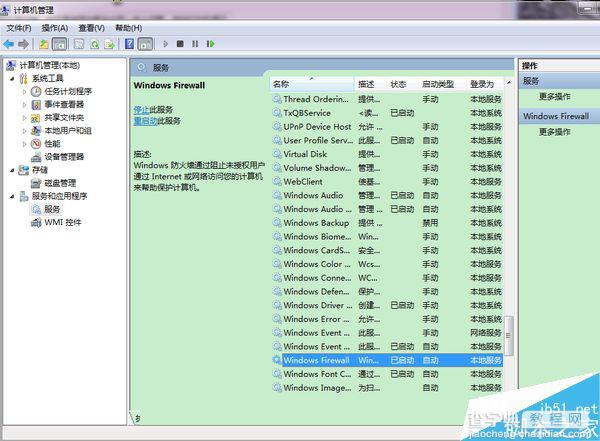Viewport: 600px width, 441px height.
Task: Toggle the show/hide console tree icon
Action: [x=59, y=44]
